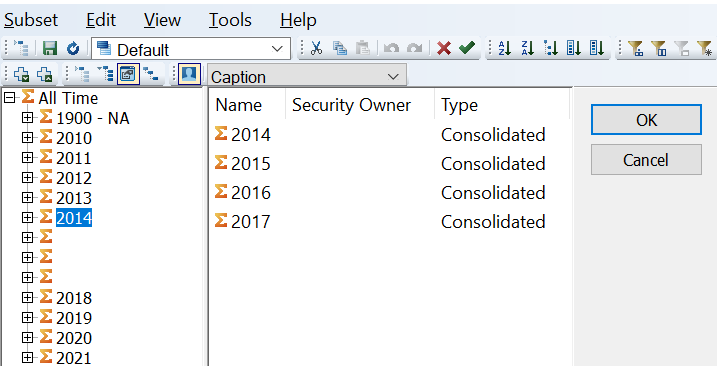Open the Default subset dropdown

point(191,49)
